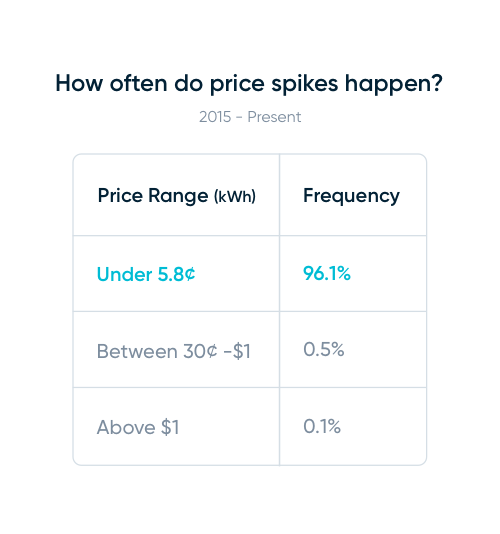Click the word 'spikes' in the heading

[x=304, y=84]
